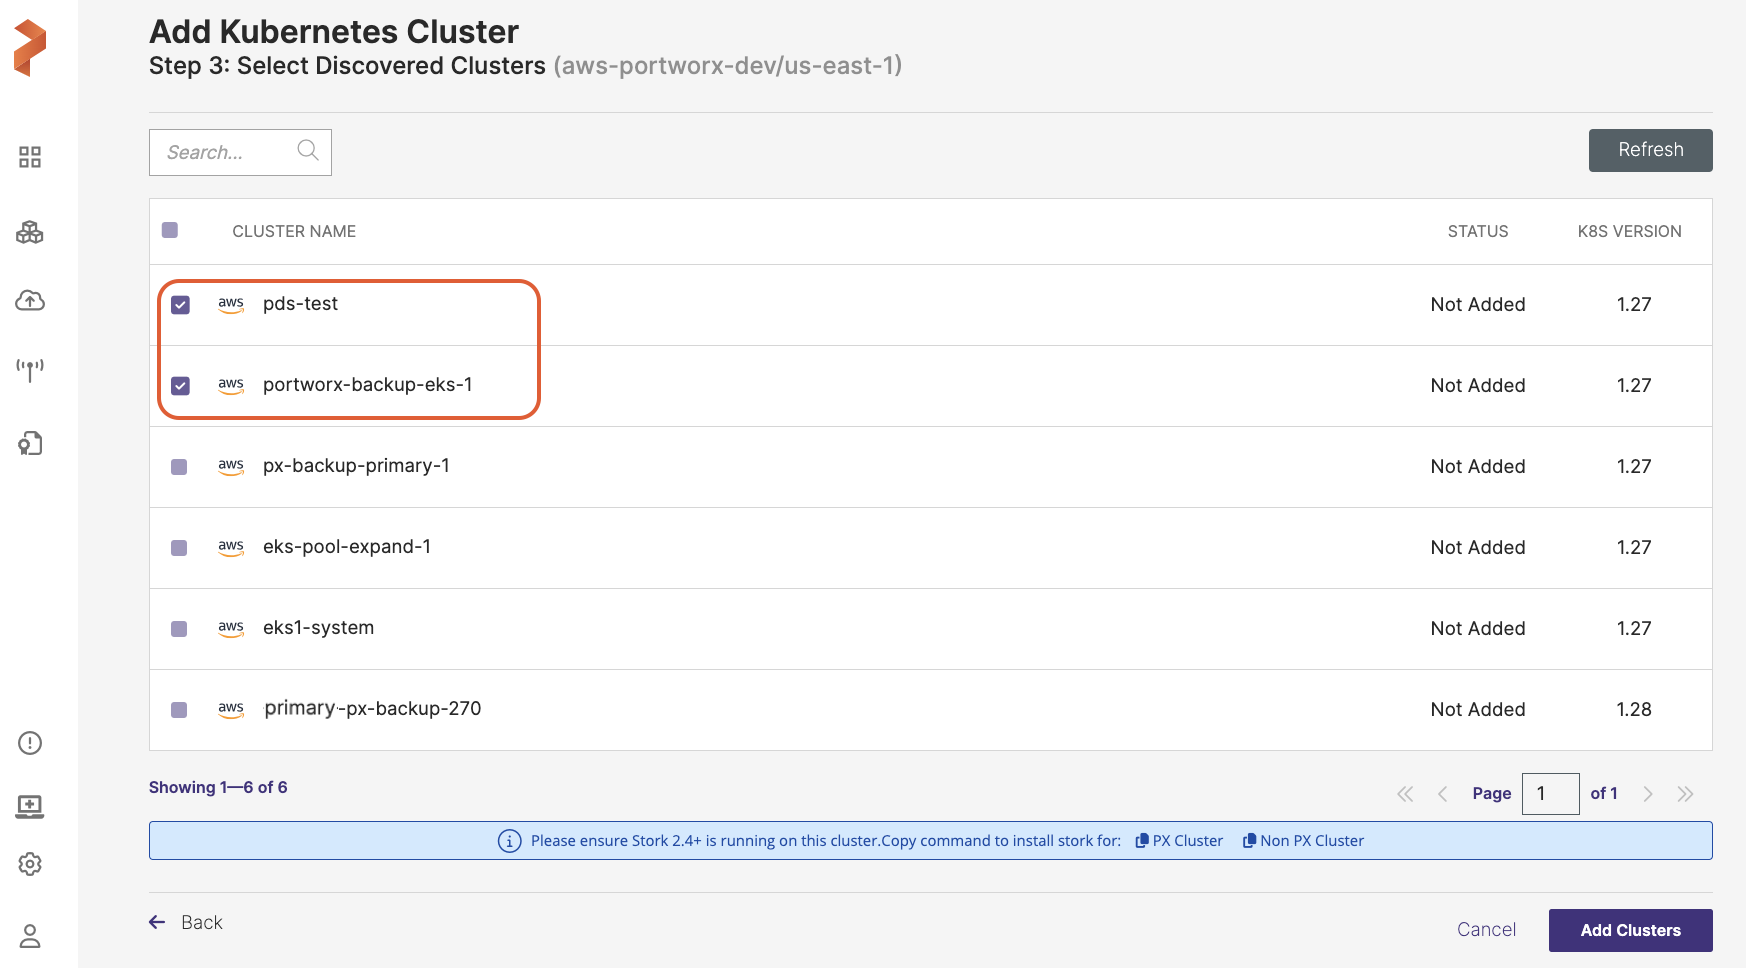Uncheck the pds-test cluster checkbox
Image resolution: width=1746 pixels, height=968 pixels.
tap(180, 305)
